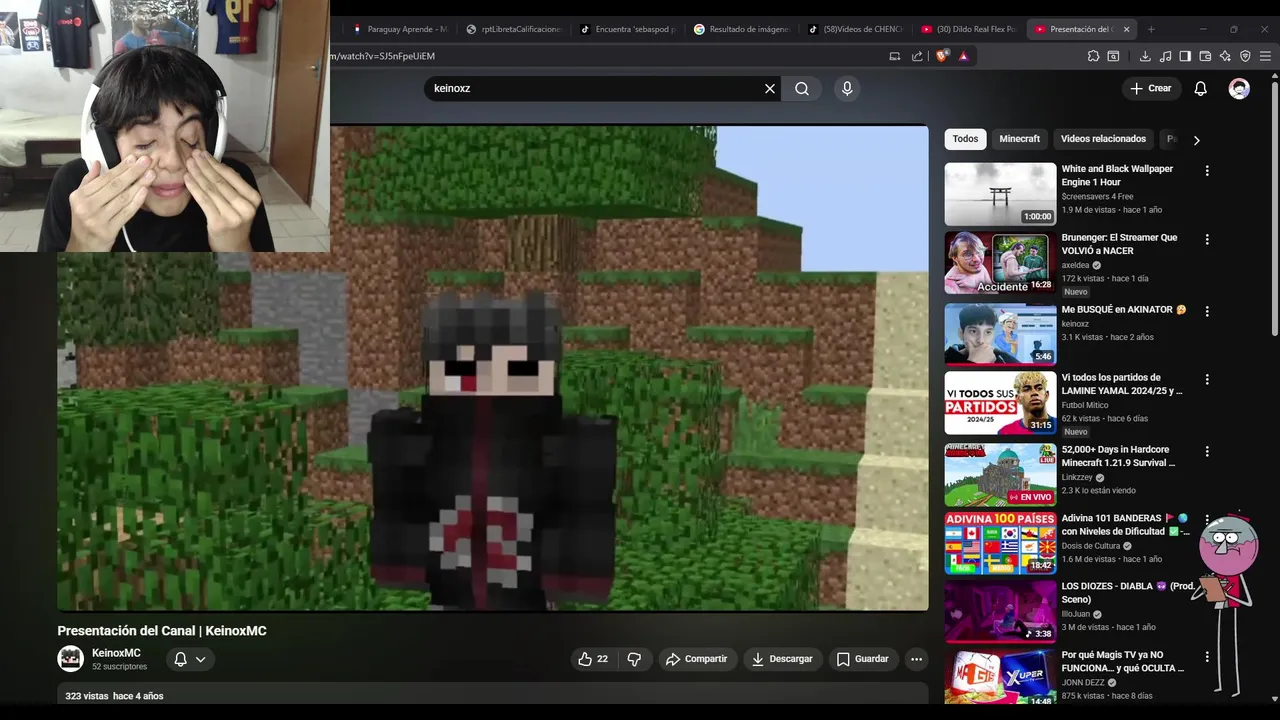Toggle the browser sidebar panel icon
Viewport: 1280px width, 720px height.
(x=1185, y=56)
